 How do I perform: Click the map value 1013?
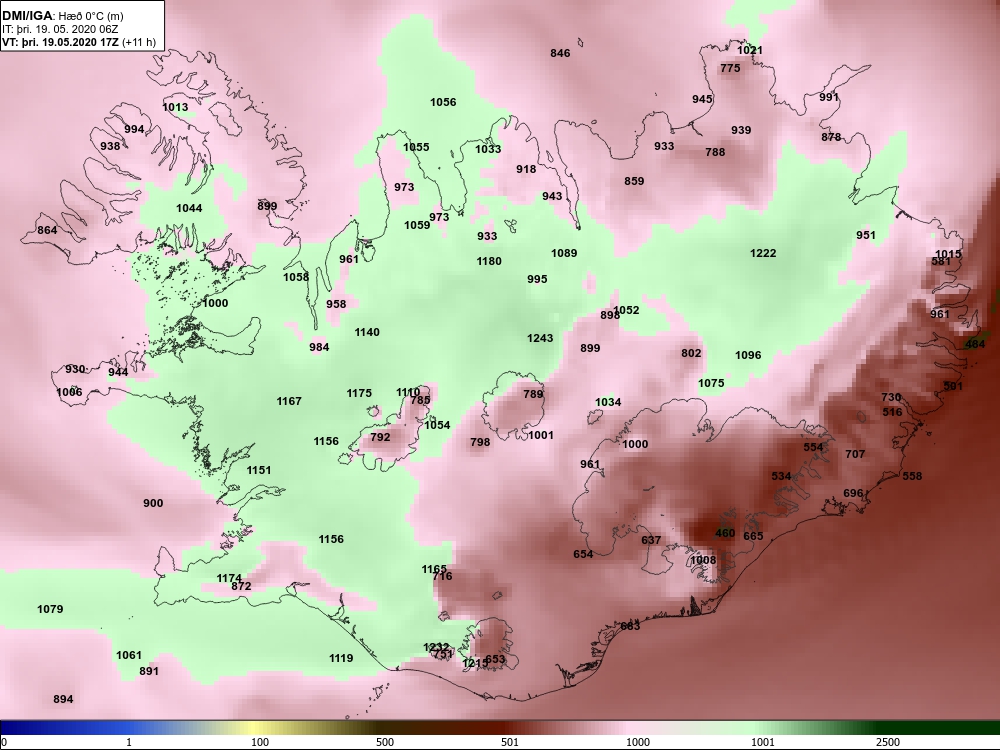[175, 107]
